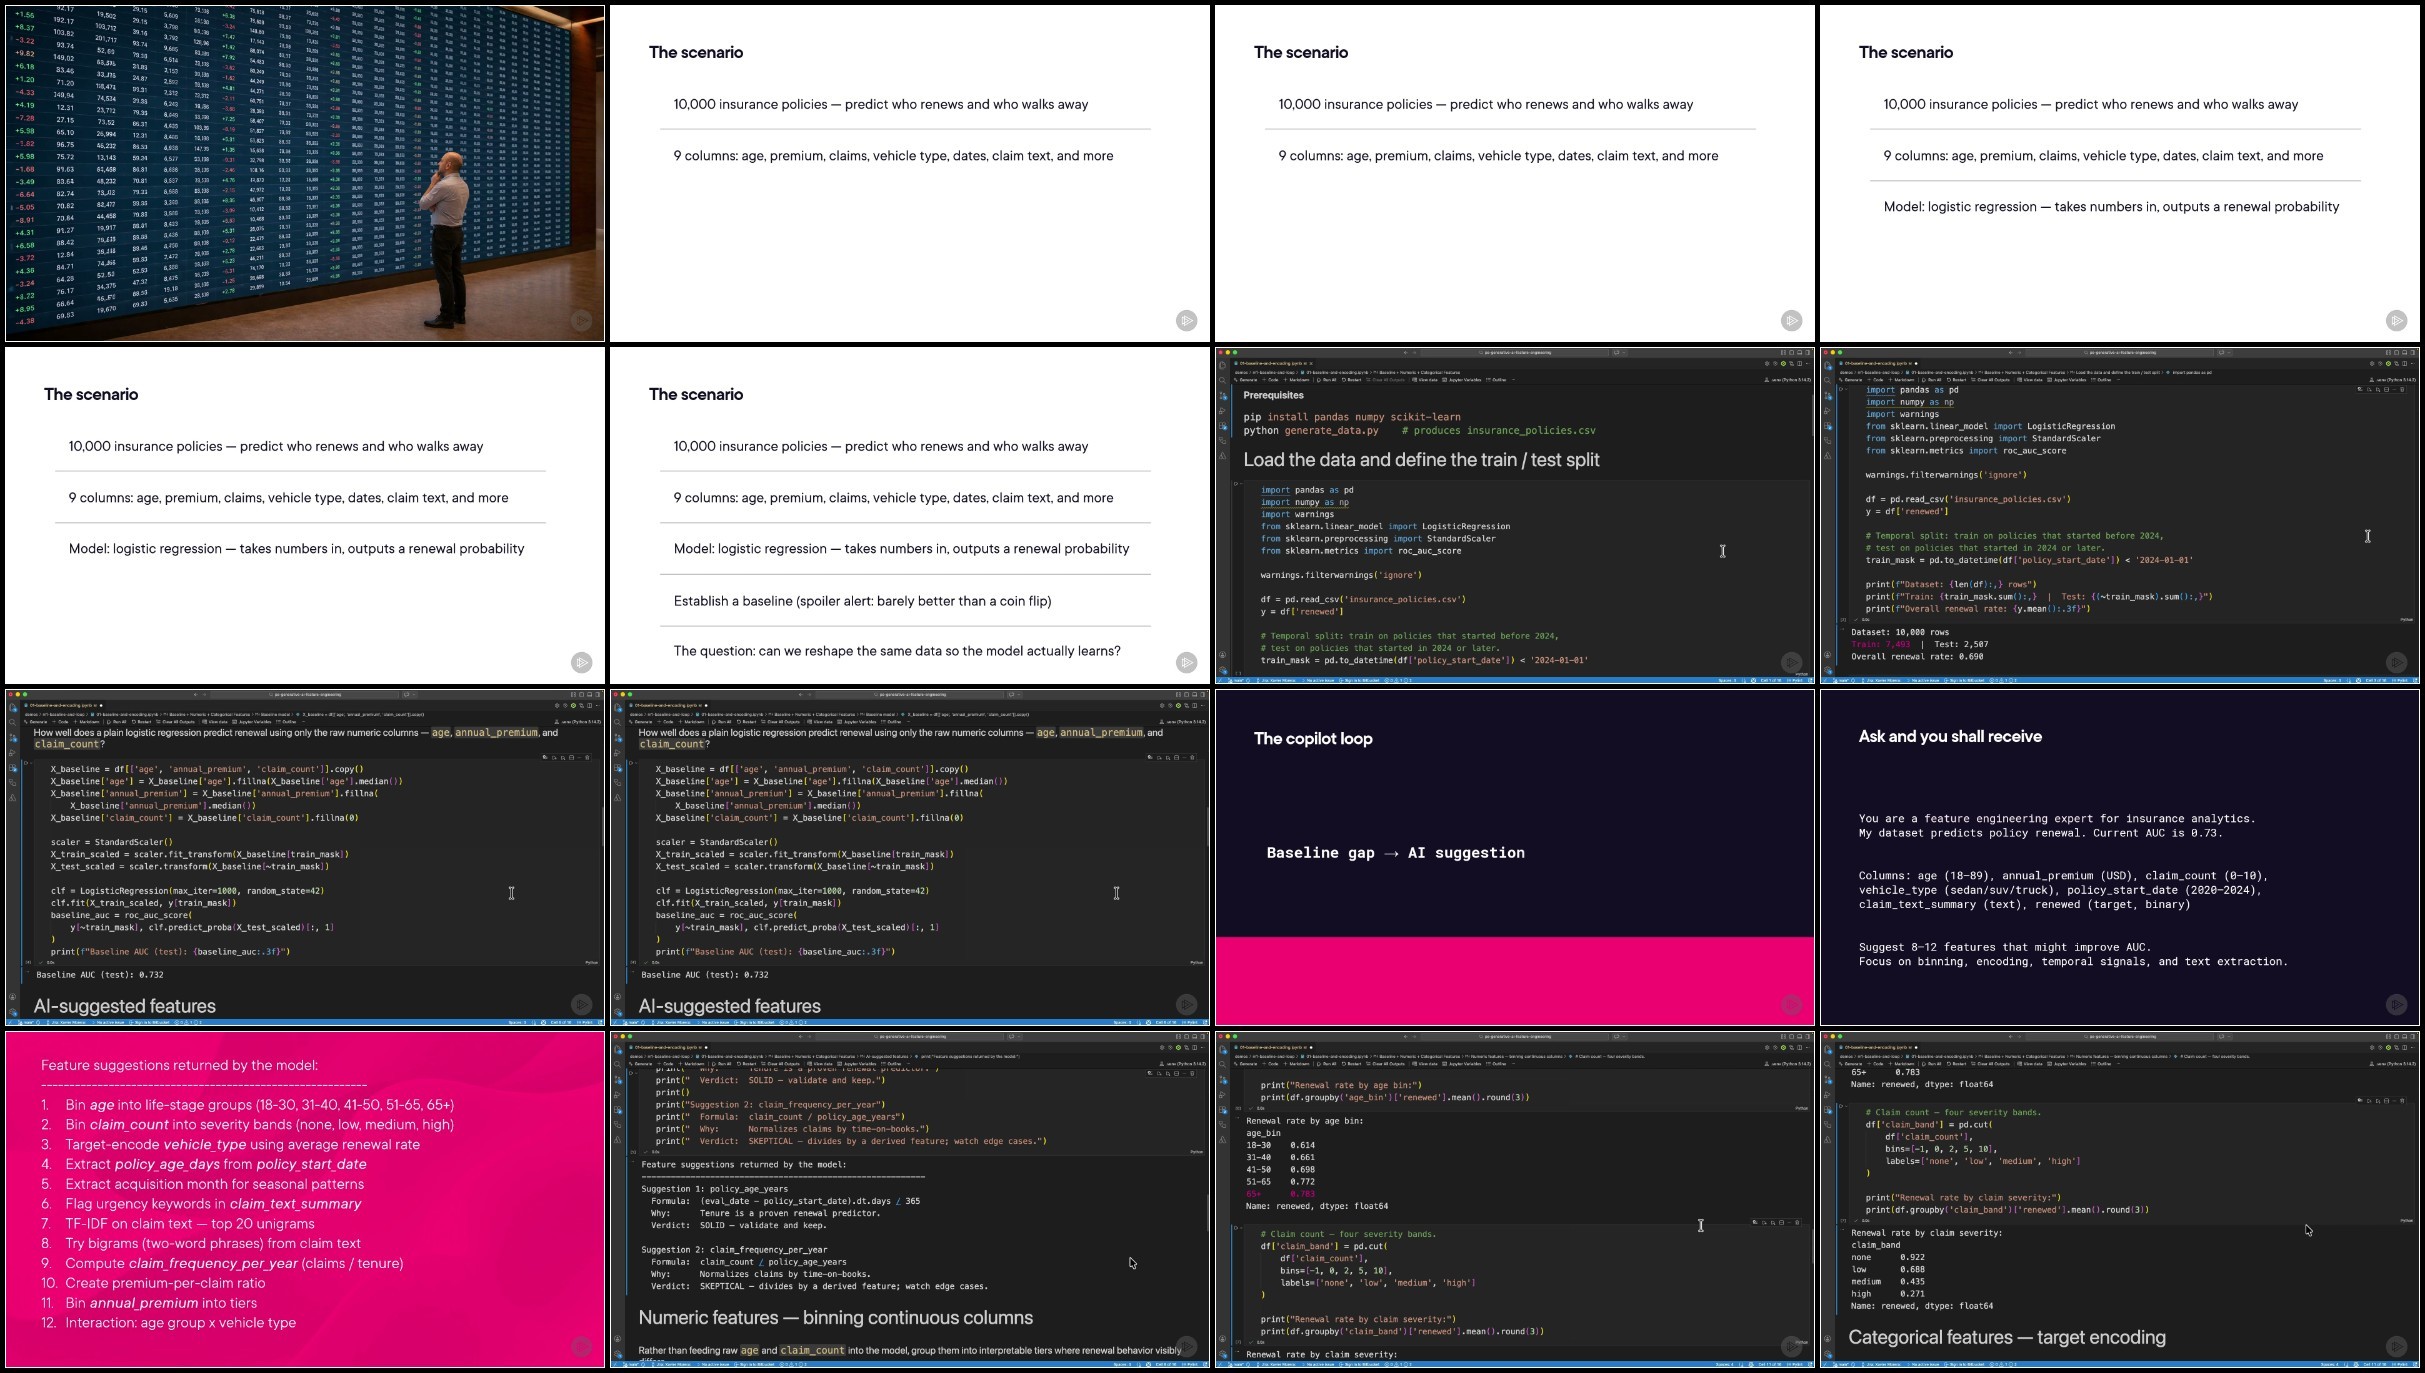Click Run All in the Prerequisites notebook toolbar
2425x1373 pixels.
(x=1326, y=380)
